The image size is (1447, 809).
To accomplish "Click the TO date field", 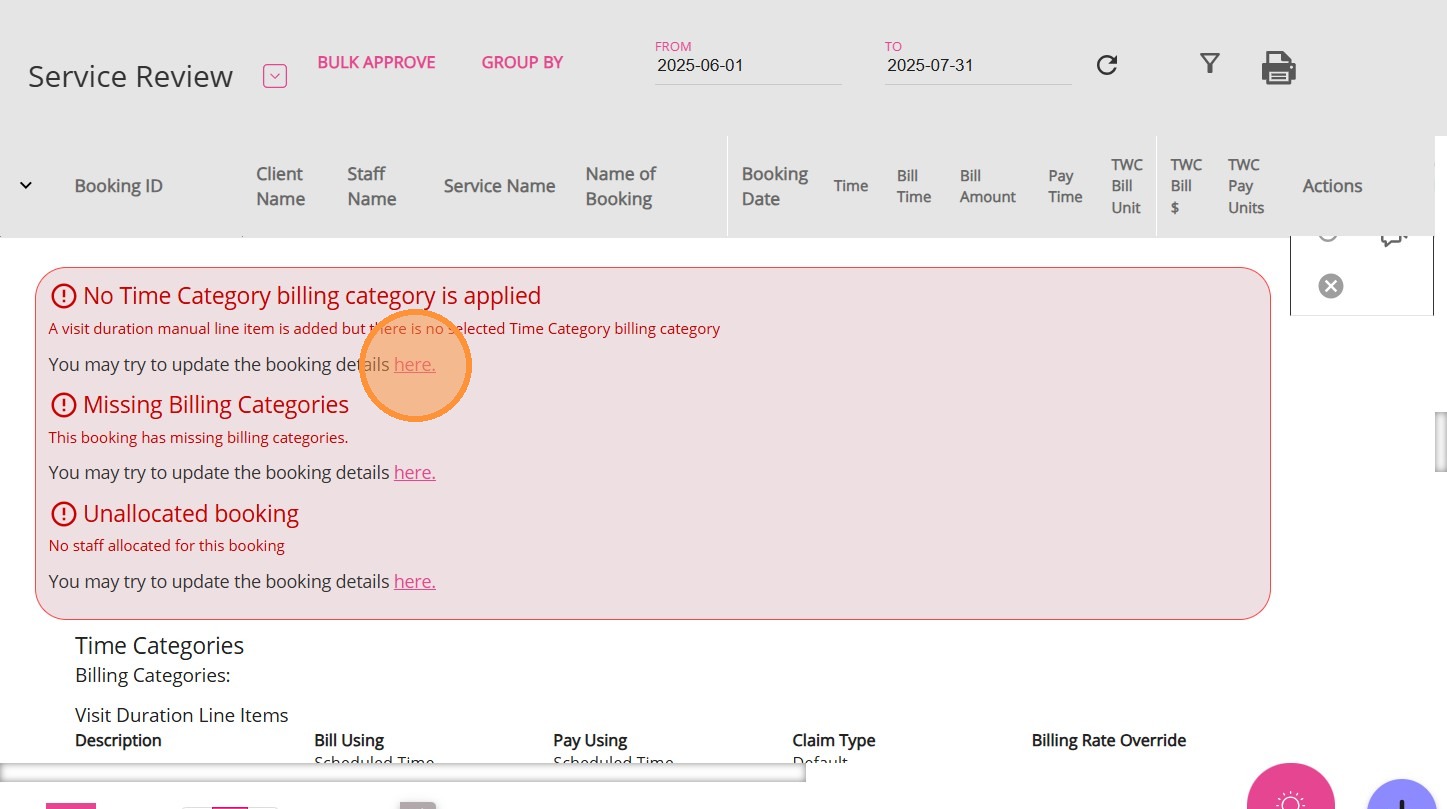I will click(x=977, y=66).
